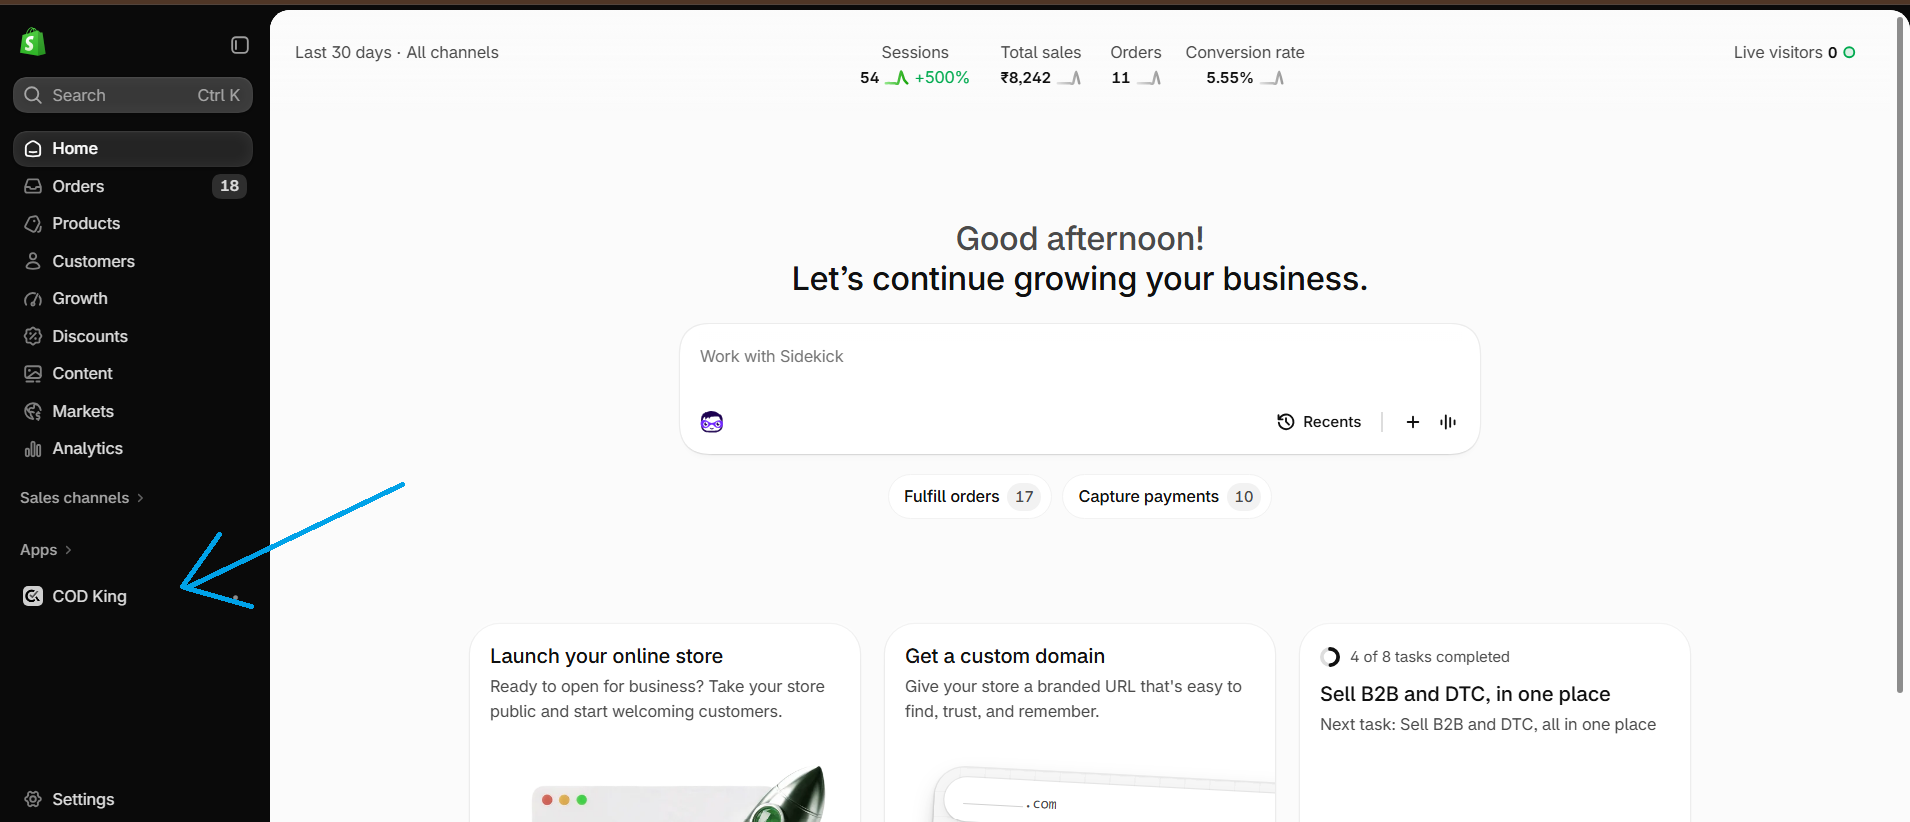Click the Shopify logo icon
The width and height of the screenshot is (1910, 822).
33,42
